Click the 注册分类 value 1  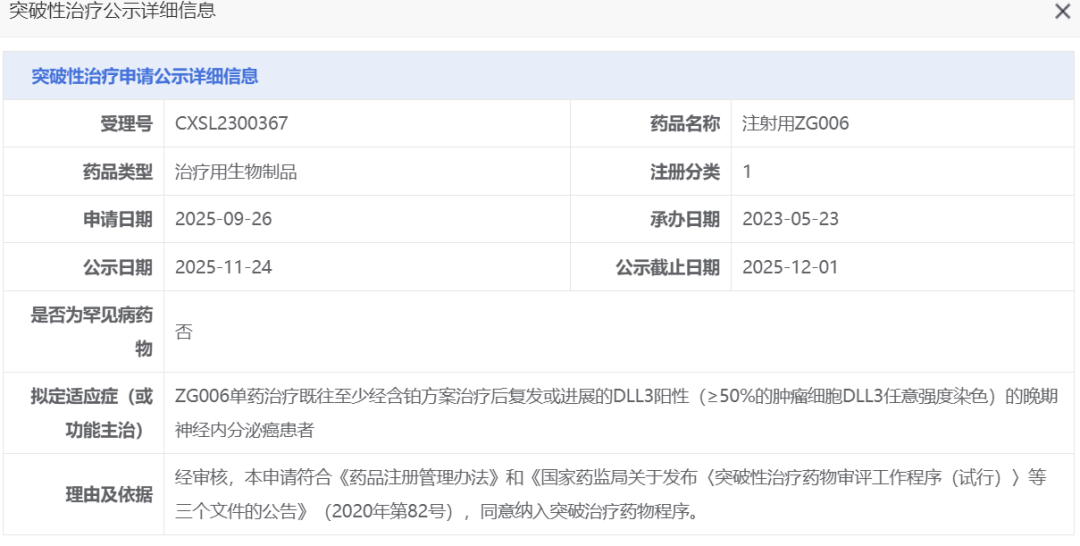coord(747,171)
